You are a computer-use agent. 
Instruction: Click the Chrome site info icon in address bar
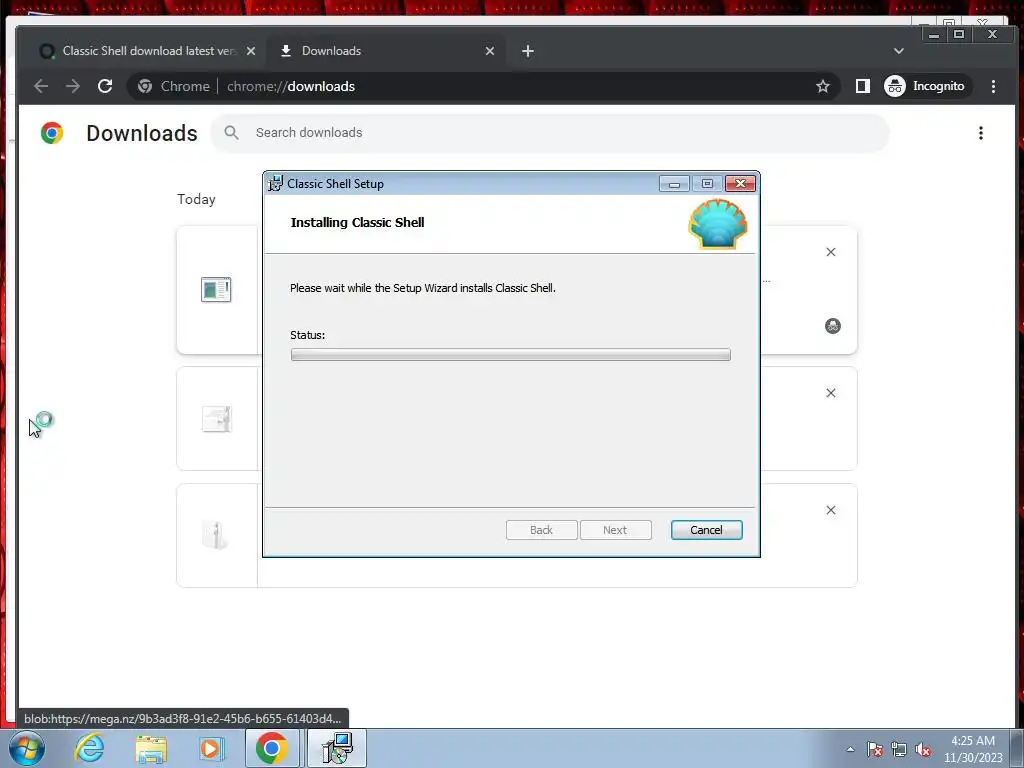pos(145,86)
